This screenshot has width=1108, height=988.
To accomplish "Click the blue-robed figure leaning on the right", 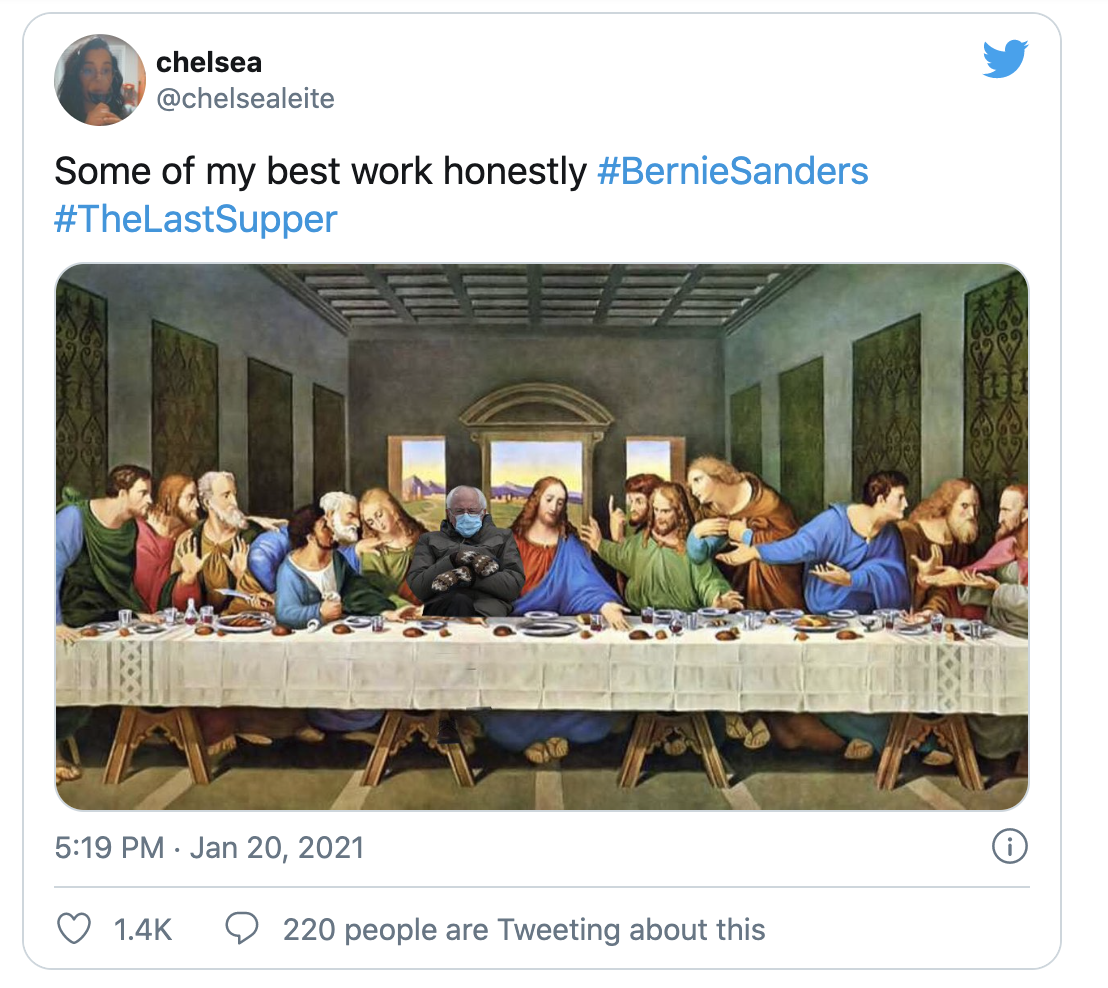I will [x=850, y=550].
